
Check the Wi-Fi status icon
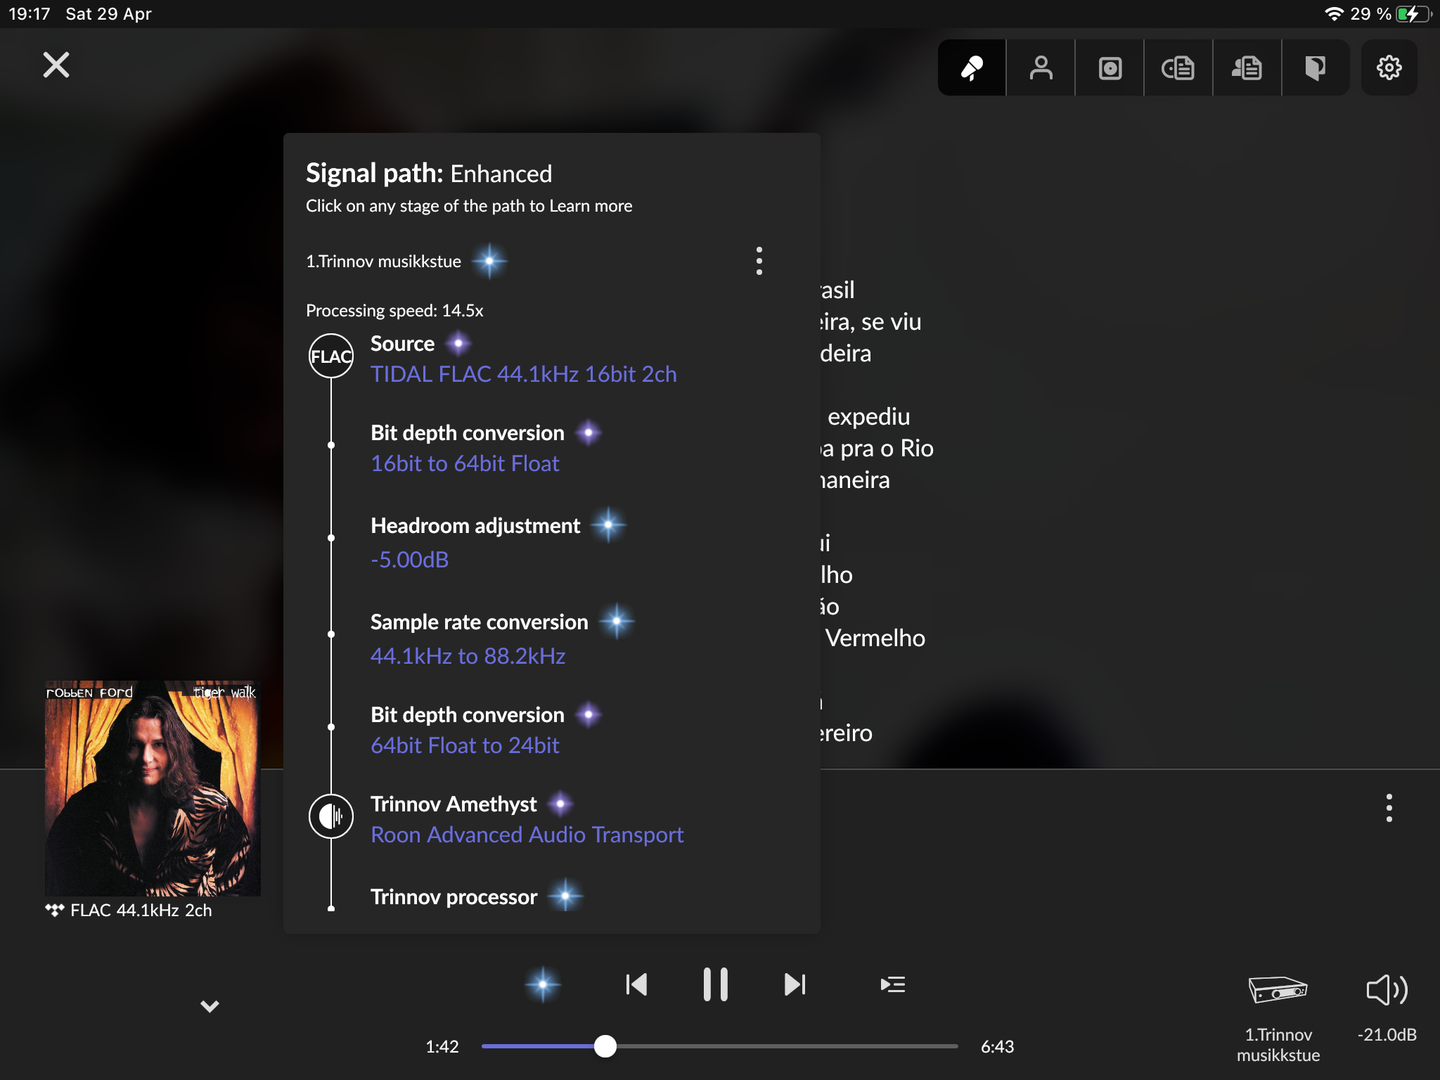tap(1334, 14)
